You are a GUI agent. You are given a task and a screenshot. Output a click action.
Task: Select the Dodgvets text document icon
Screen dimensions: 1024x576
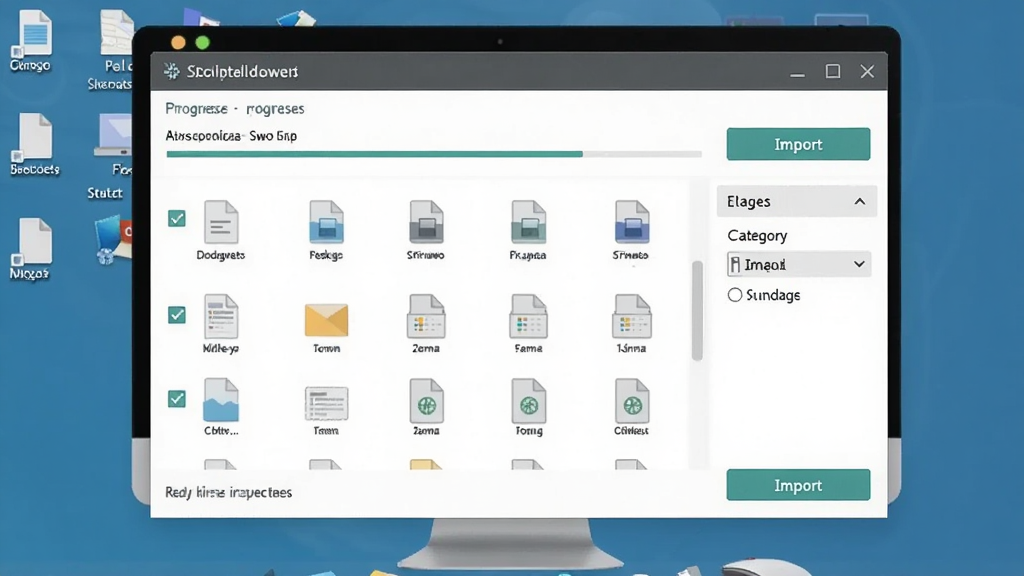click(x=221, y=222)
